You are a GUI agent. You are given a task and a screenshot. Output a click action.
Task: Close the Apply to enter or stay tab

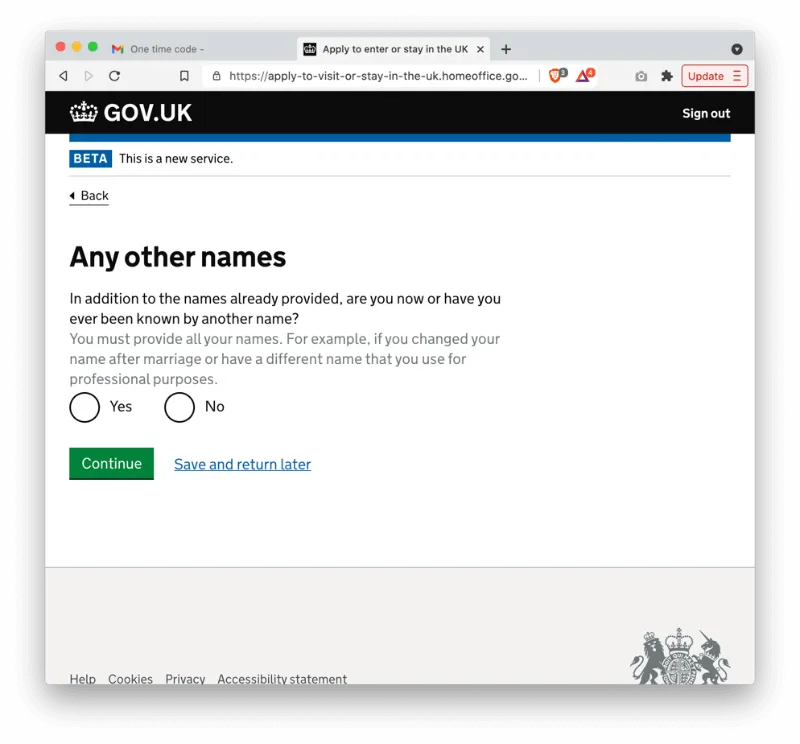click(480, 49)
